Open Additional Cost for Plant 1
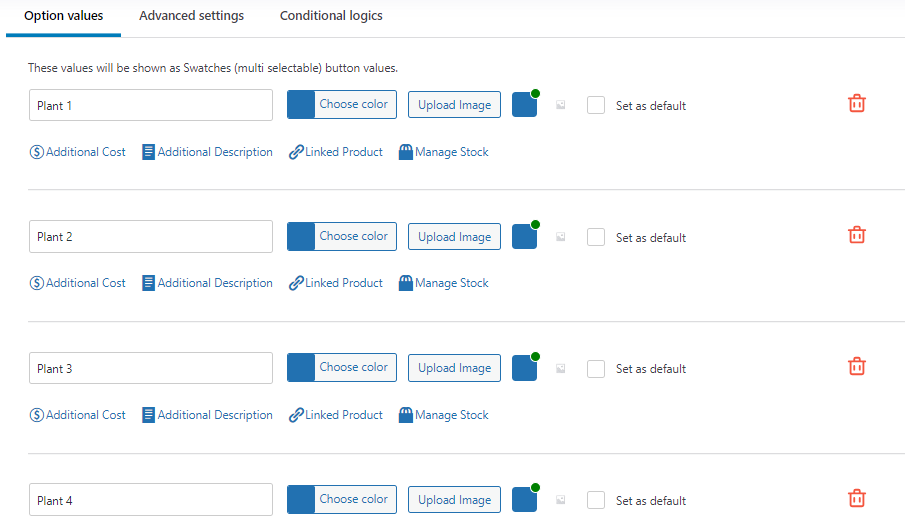The image size is (905, 517). (77, 152)
